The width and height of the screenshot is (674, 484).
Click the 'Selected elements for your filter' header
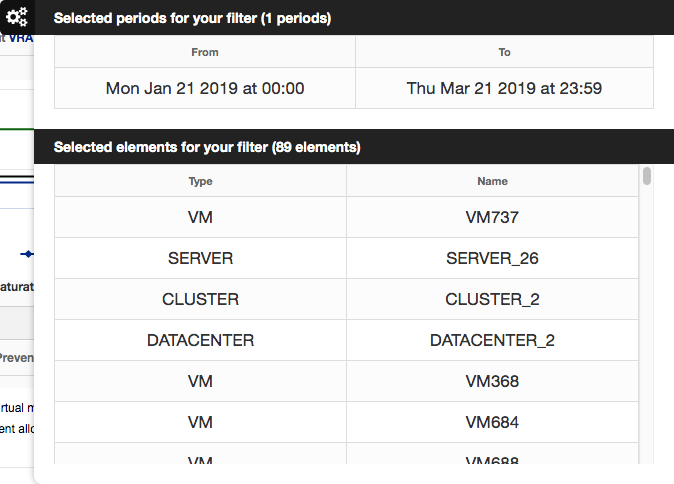coord(207,147)
